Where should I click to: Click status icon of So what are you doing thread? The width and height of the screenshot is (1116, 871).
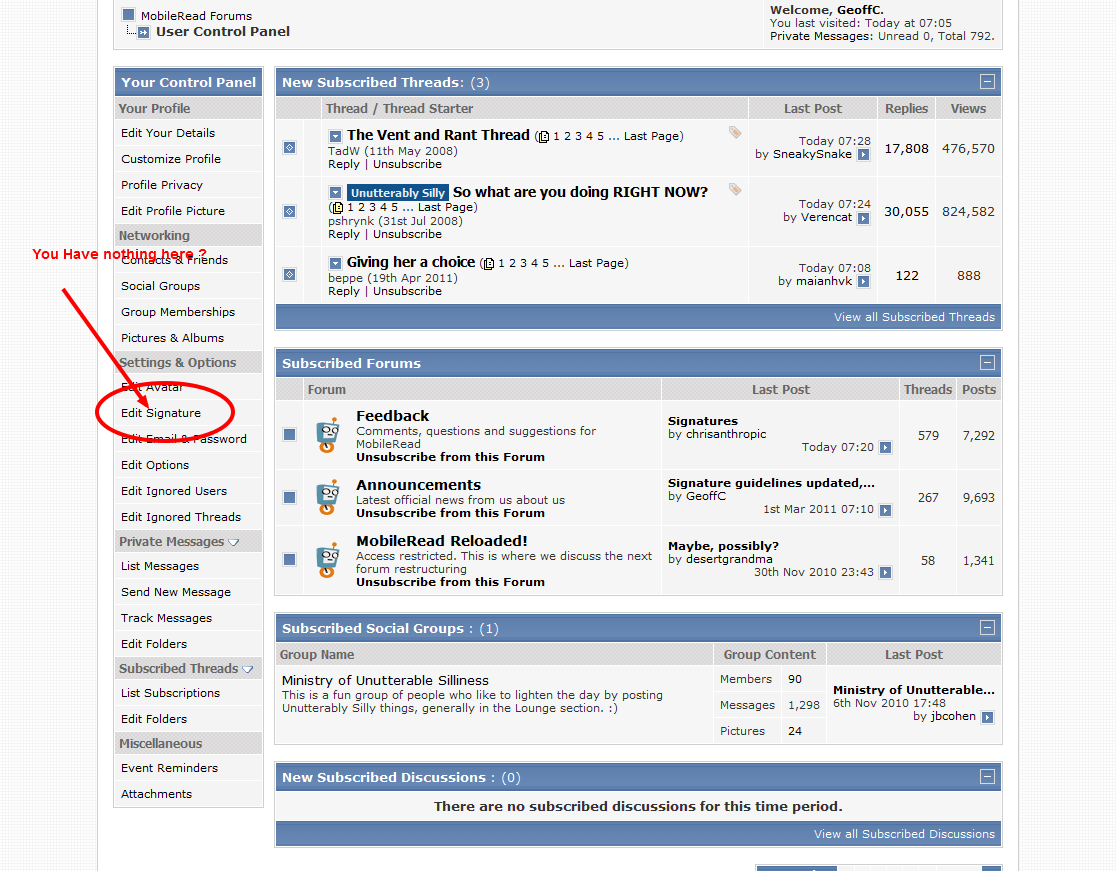click(x=290, y=211)
